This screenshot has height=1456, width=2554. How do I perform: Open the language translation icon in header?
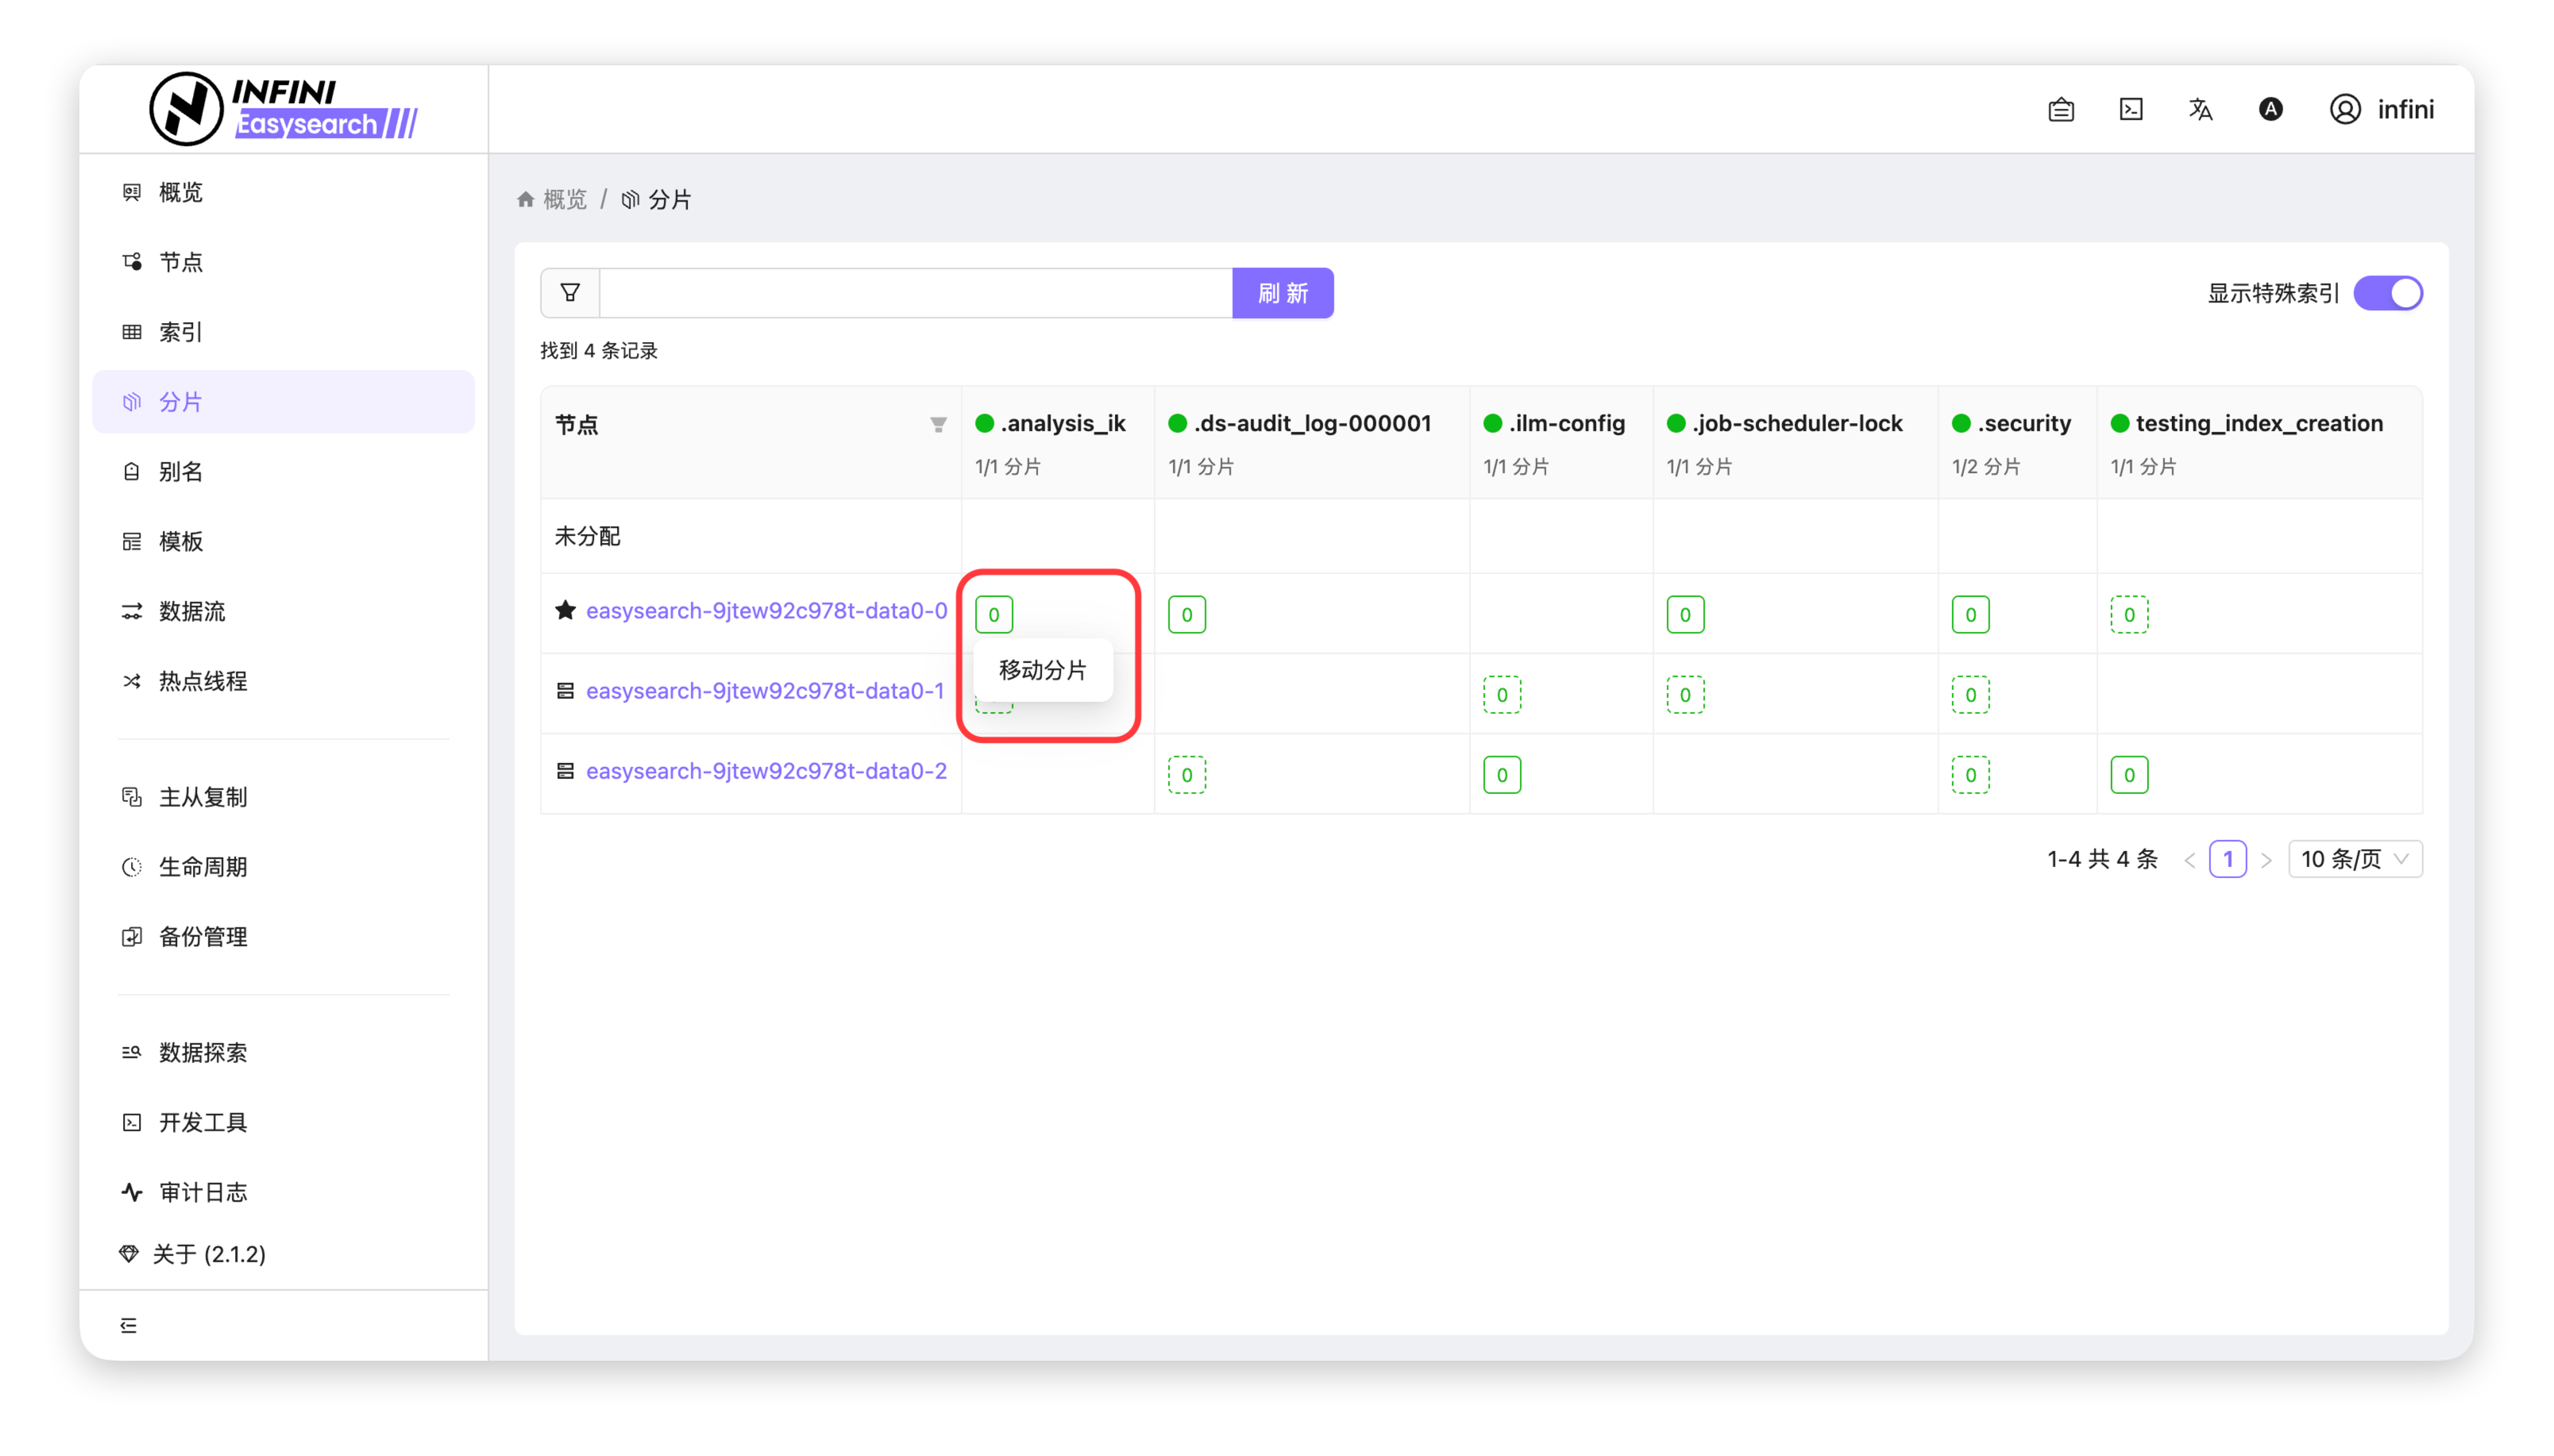click(2200, 109)
